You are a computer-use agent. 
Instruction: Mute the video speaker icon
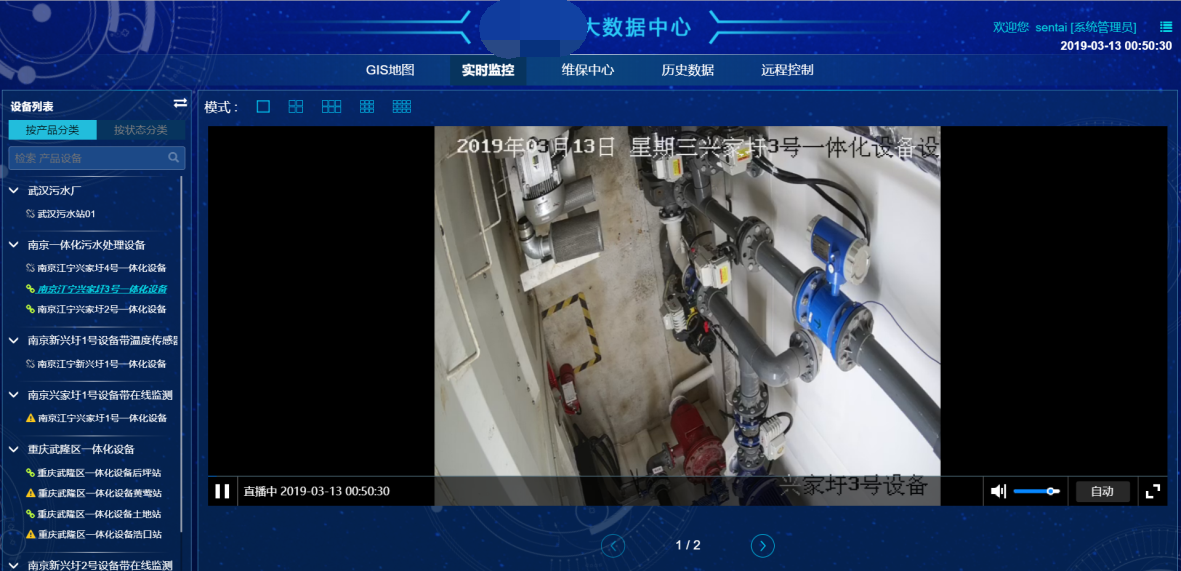click(997, 491)
